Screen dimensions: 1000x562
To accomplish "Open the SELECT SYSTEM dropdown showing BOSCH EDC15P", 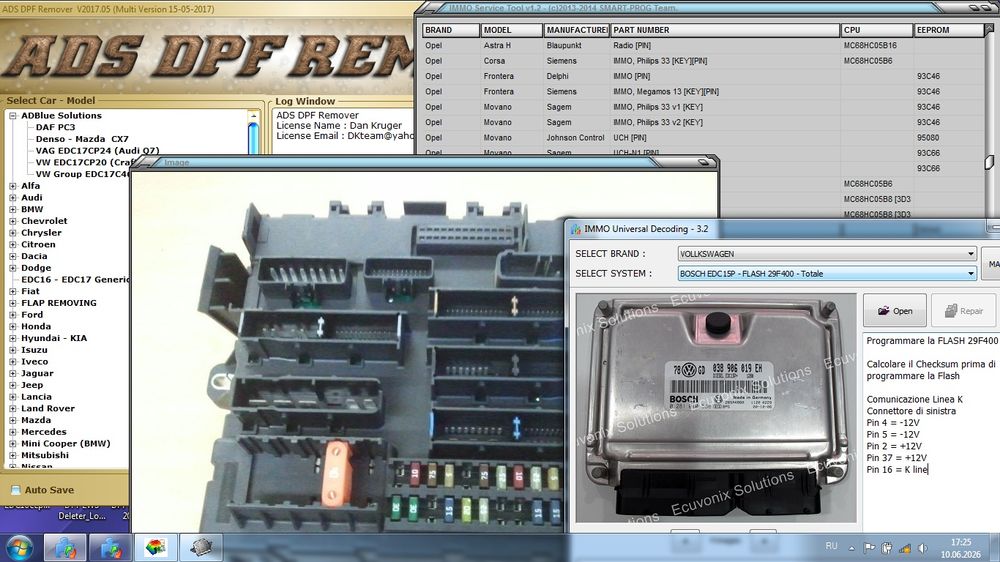I will coord(827,274).
